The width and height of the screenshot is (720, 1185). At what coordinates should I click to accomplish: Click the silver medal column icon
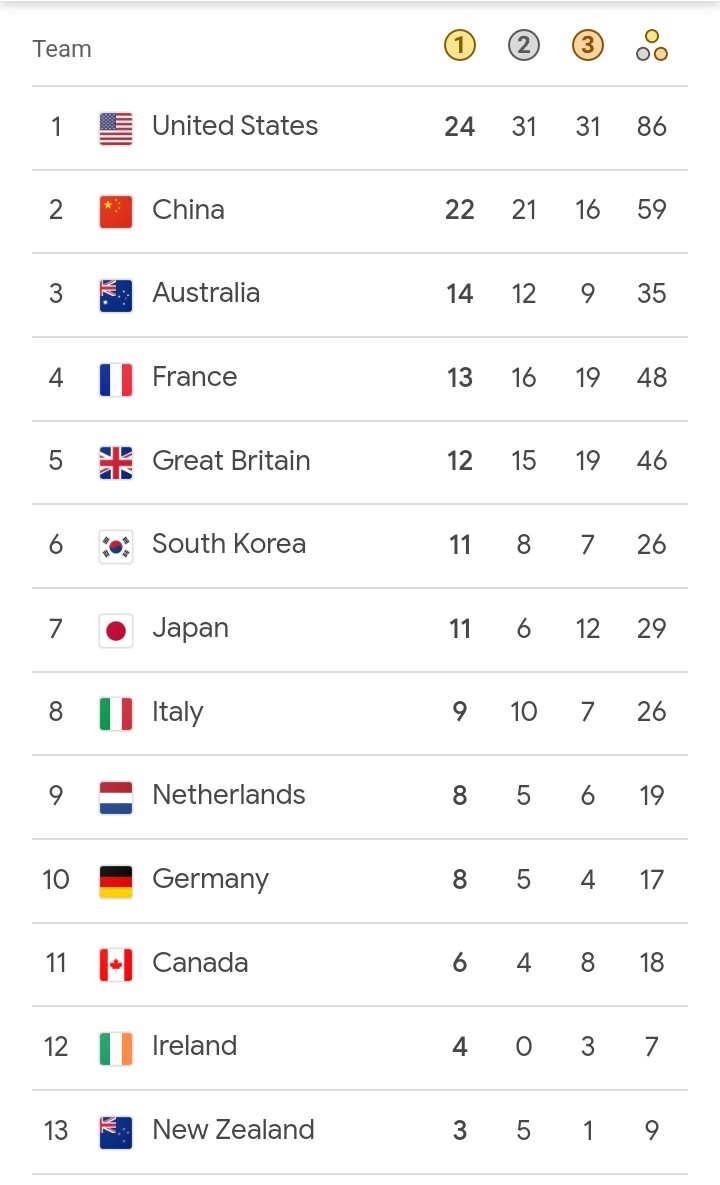tap(523, 45)
